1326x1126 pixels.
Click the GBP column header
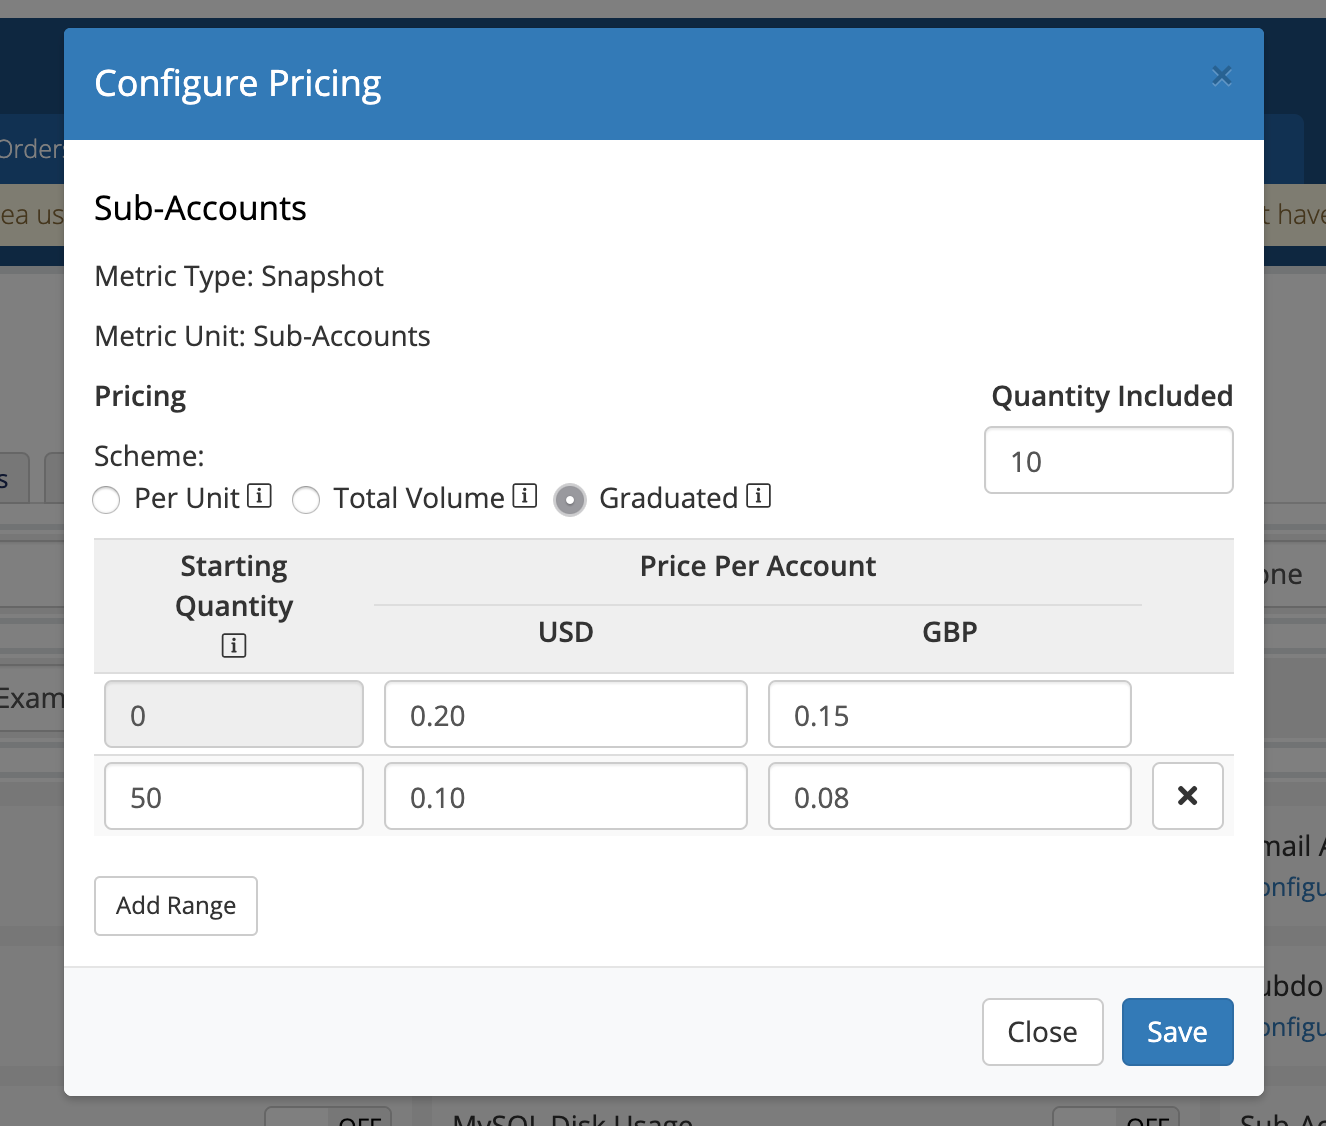point(950,632)
